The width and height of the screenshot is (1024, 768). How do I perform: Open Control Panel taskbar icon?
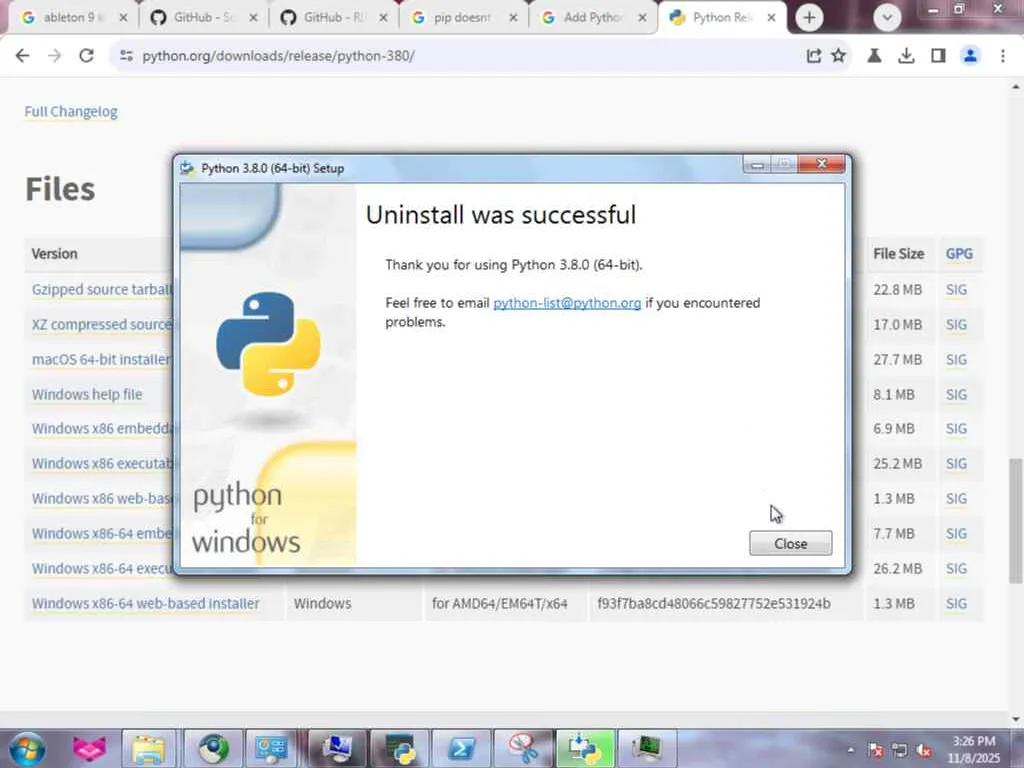(x=272, y=748)
